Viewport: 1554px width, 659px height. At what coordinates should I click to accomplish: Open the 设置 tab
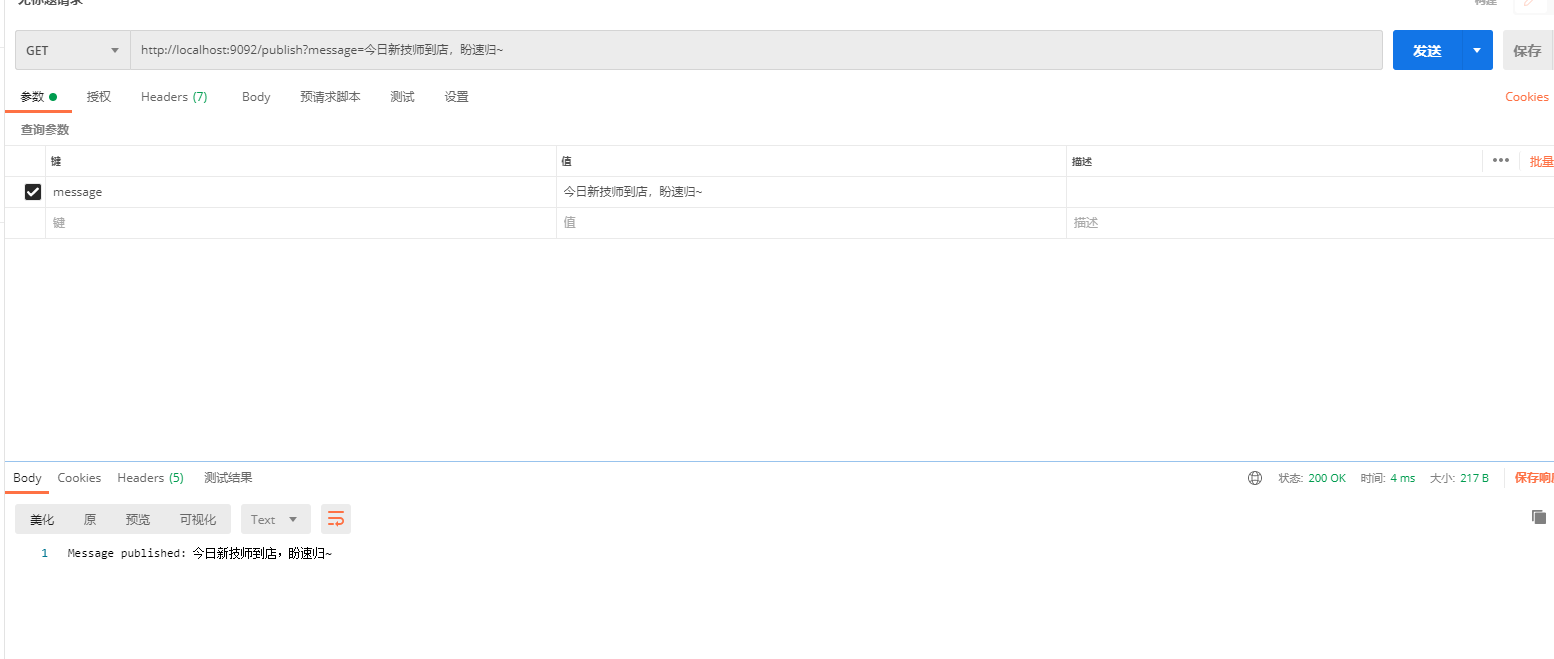(457, 97)
